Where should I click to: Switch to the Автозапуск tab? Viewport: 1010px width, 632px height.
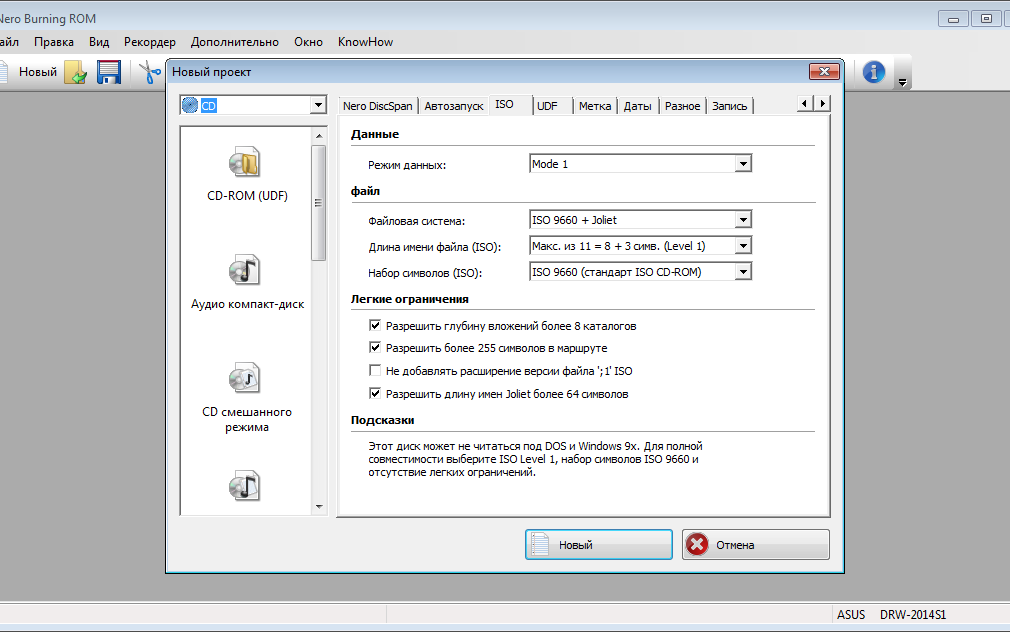click(453, 106)
